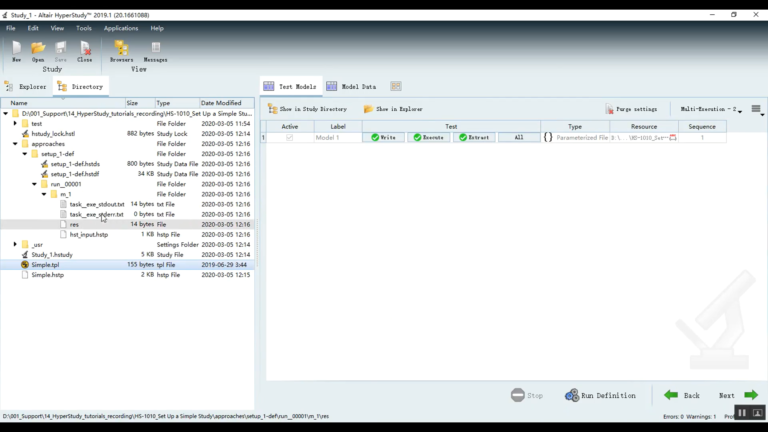This screenshot has width=768, height=432.
Task: Click the Save study icon
Action: tap(61, 51)
